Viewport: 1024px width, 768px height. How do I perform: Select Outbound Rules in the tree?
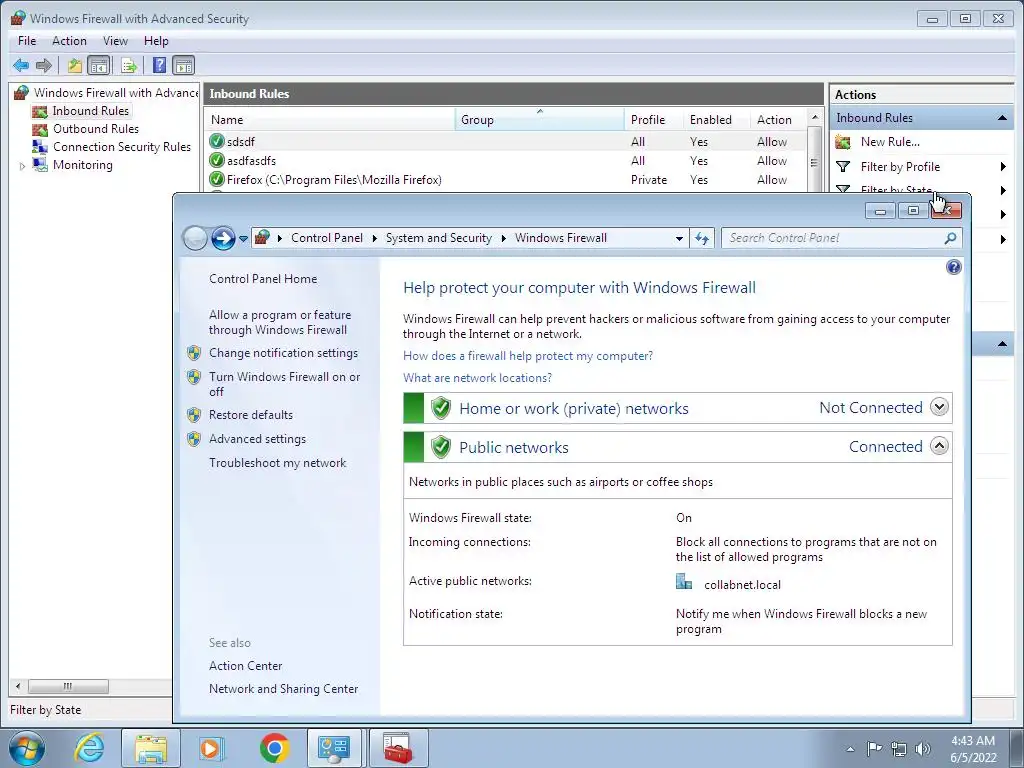pos(96,129)
